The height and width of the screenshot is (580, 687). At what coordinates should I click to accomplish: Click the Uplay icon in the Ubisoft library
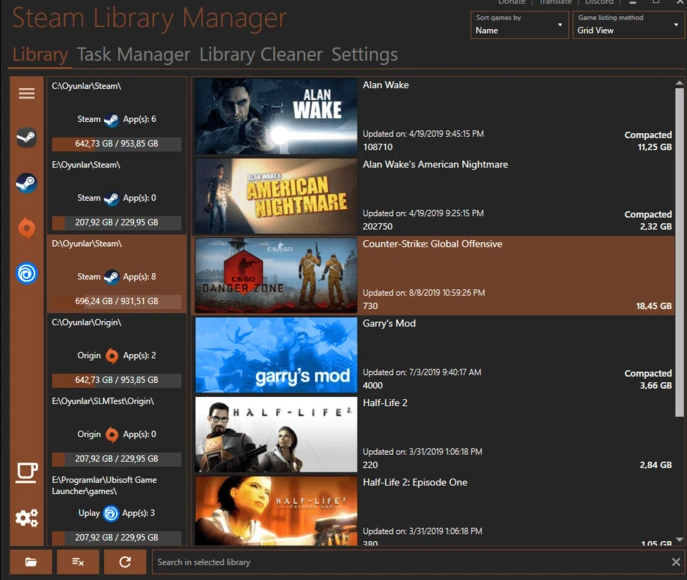pos(111,513)
